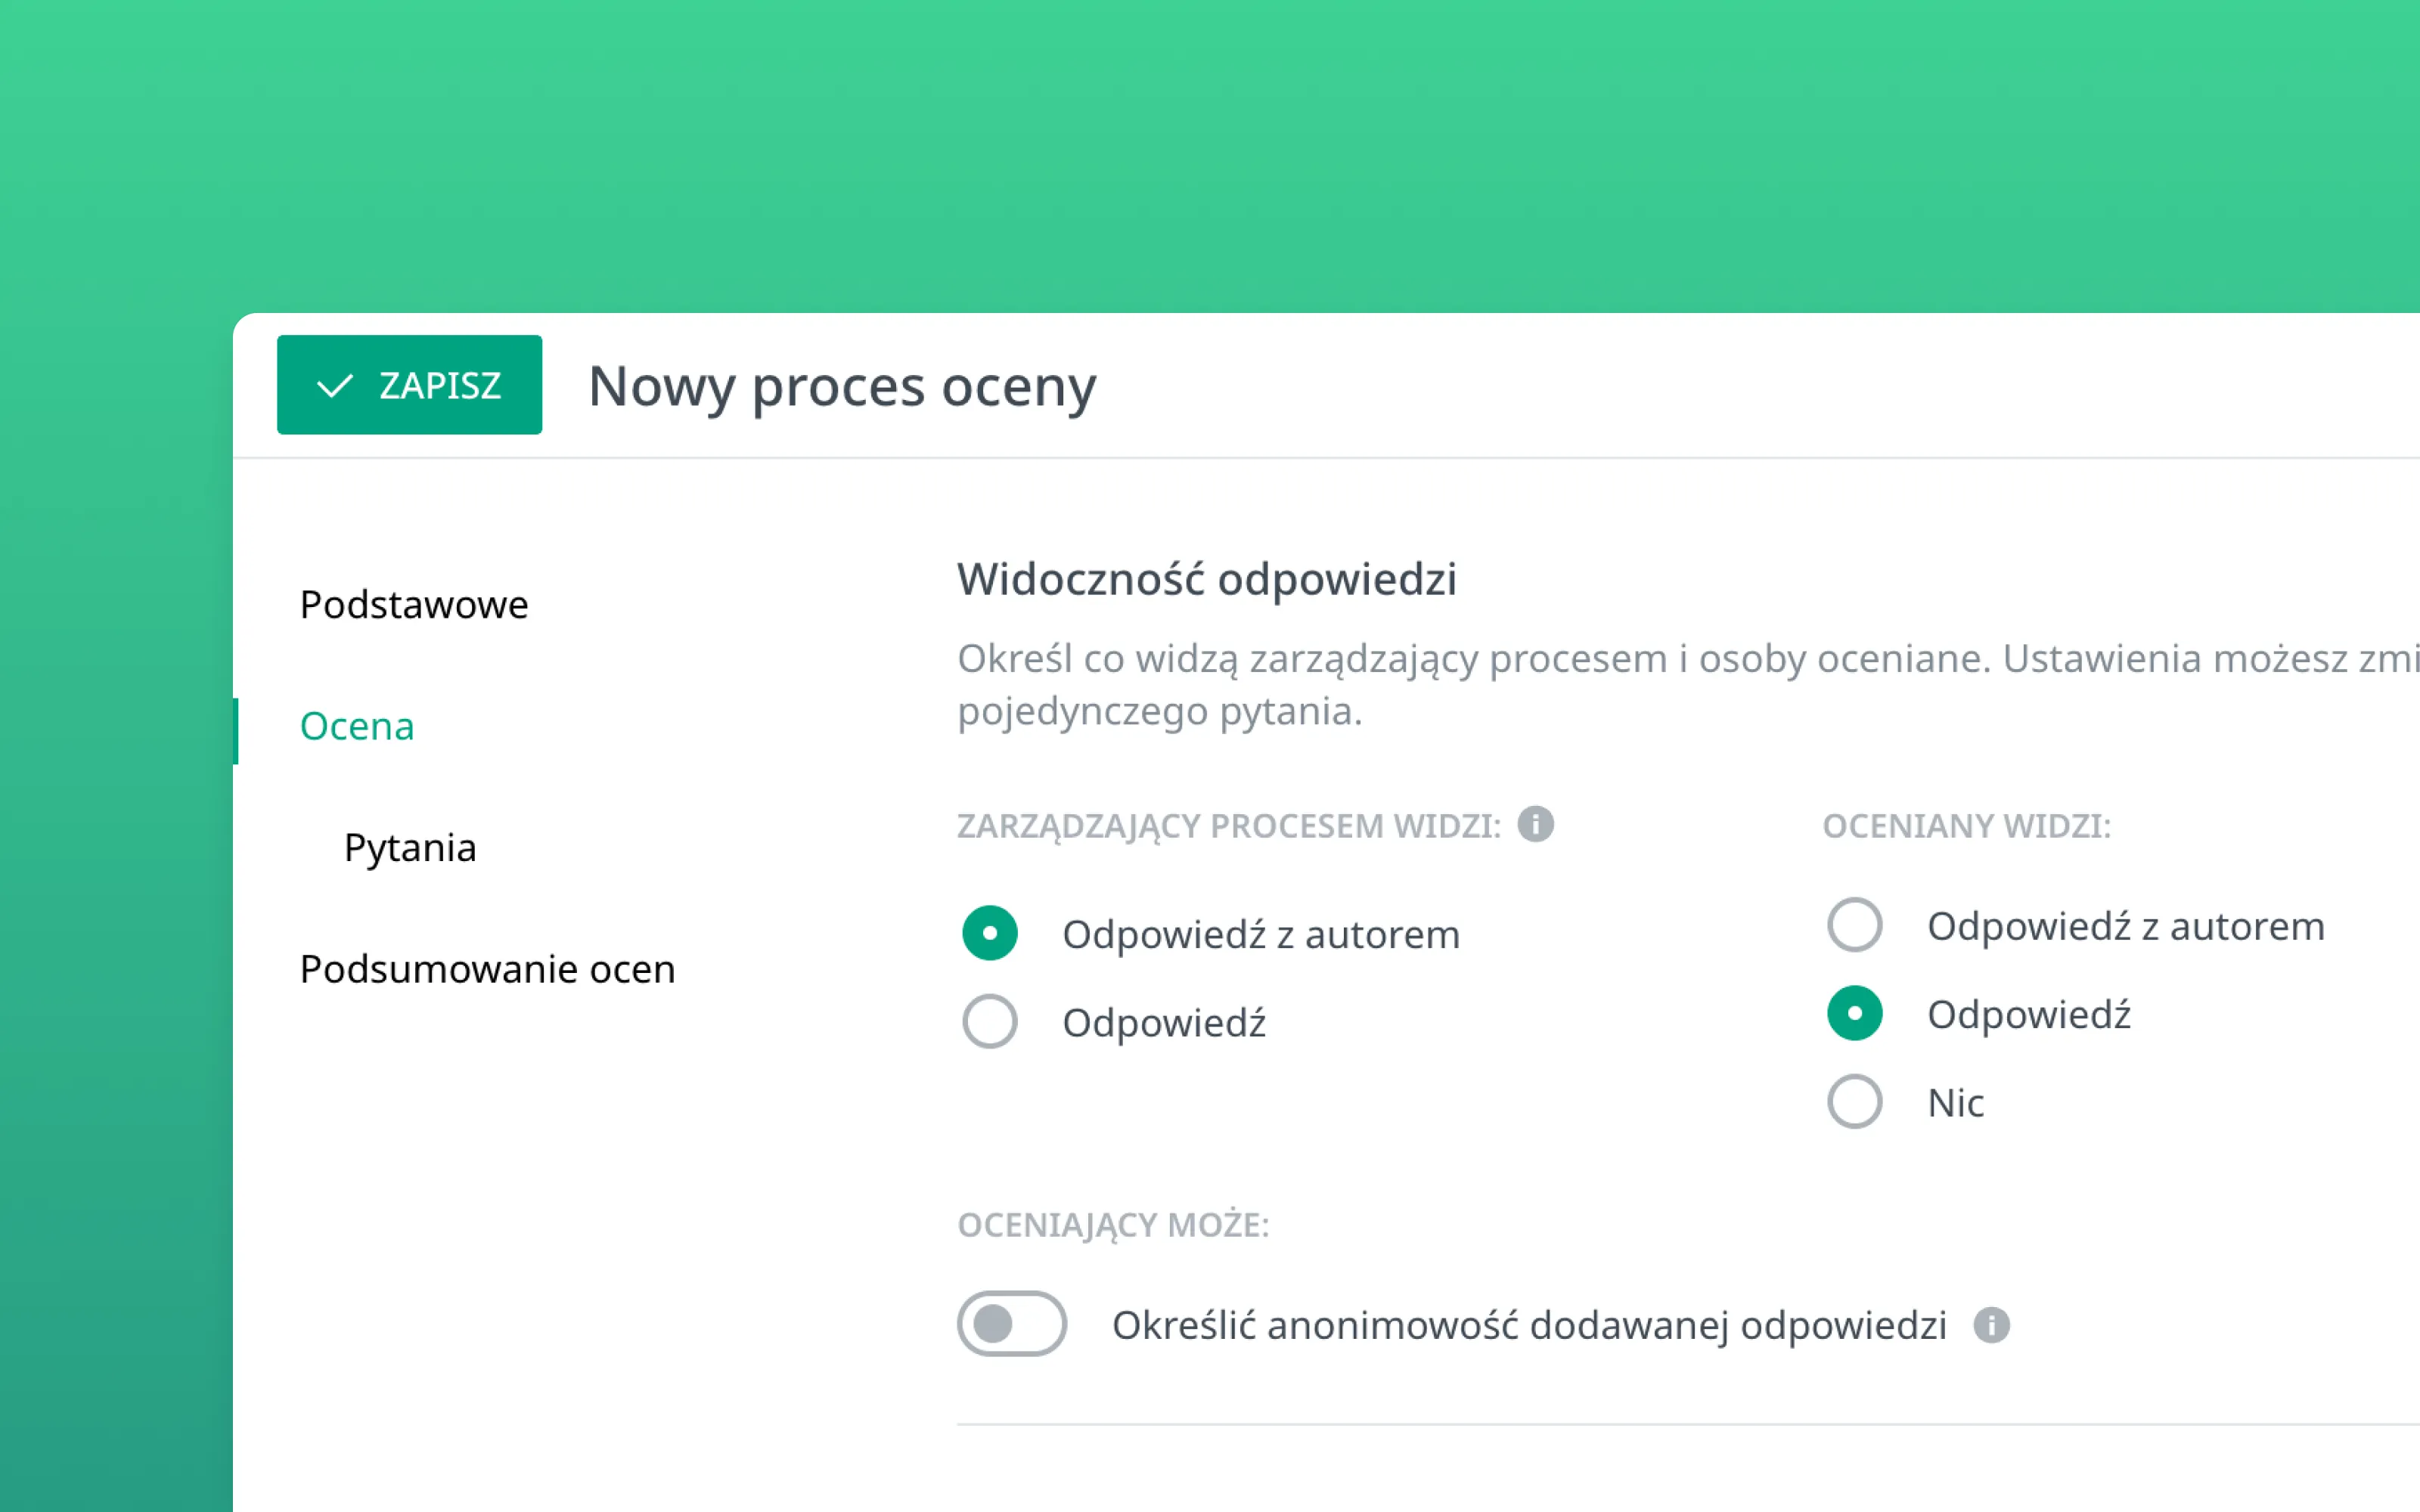Click the Określić anonimowość dodawanej odpowiedzi label
Viewport: 2420px width, 1512px height.
click(1529, 1326)
